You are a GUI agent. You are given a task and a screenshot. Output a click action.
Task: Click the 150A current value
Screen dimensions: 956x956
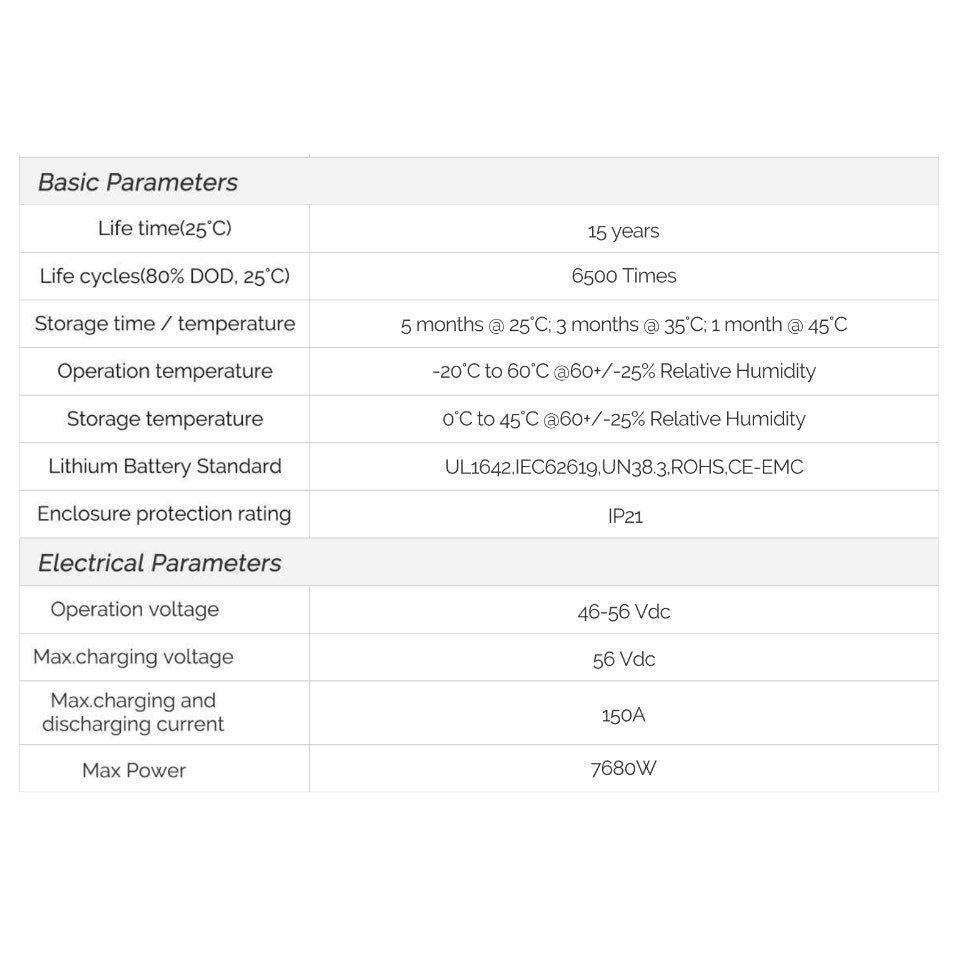click(x=623, y=716)
